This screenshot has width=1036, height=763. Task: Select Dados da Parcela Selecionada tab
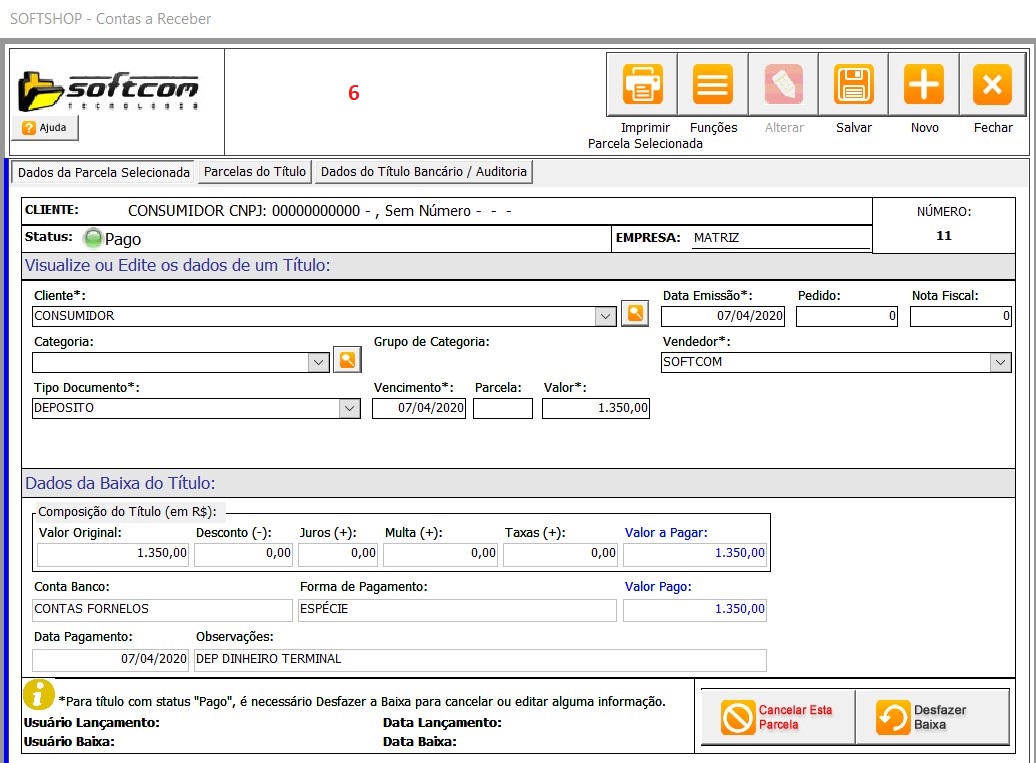(x=104, y=172)
